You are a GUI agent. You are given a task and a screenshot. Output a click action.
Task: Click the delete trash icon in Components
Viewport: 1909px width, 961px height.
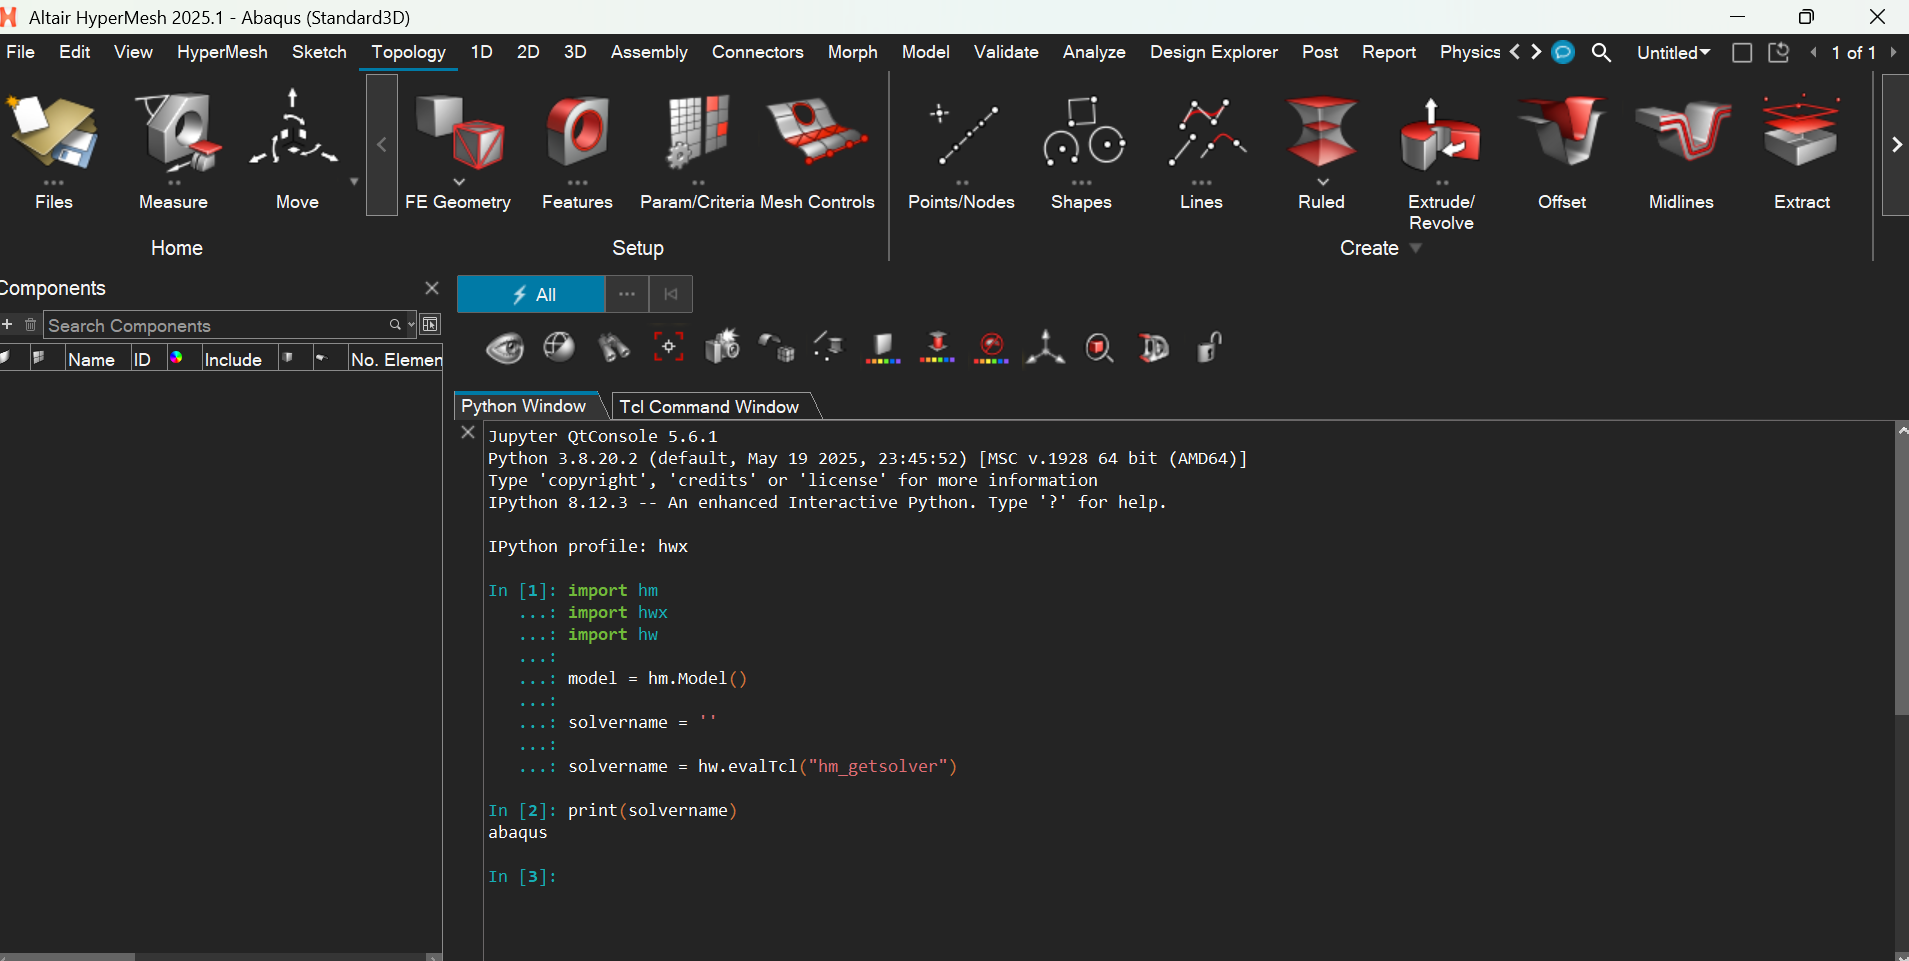pos(30,324)
